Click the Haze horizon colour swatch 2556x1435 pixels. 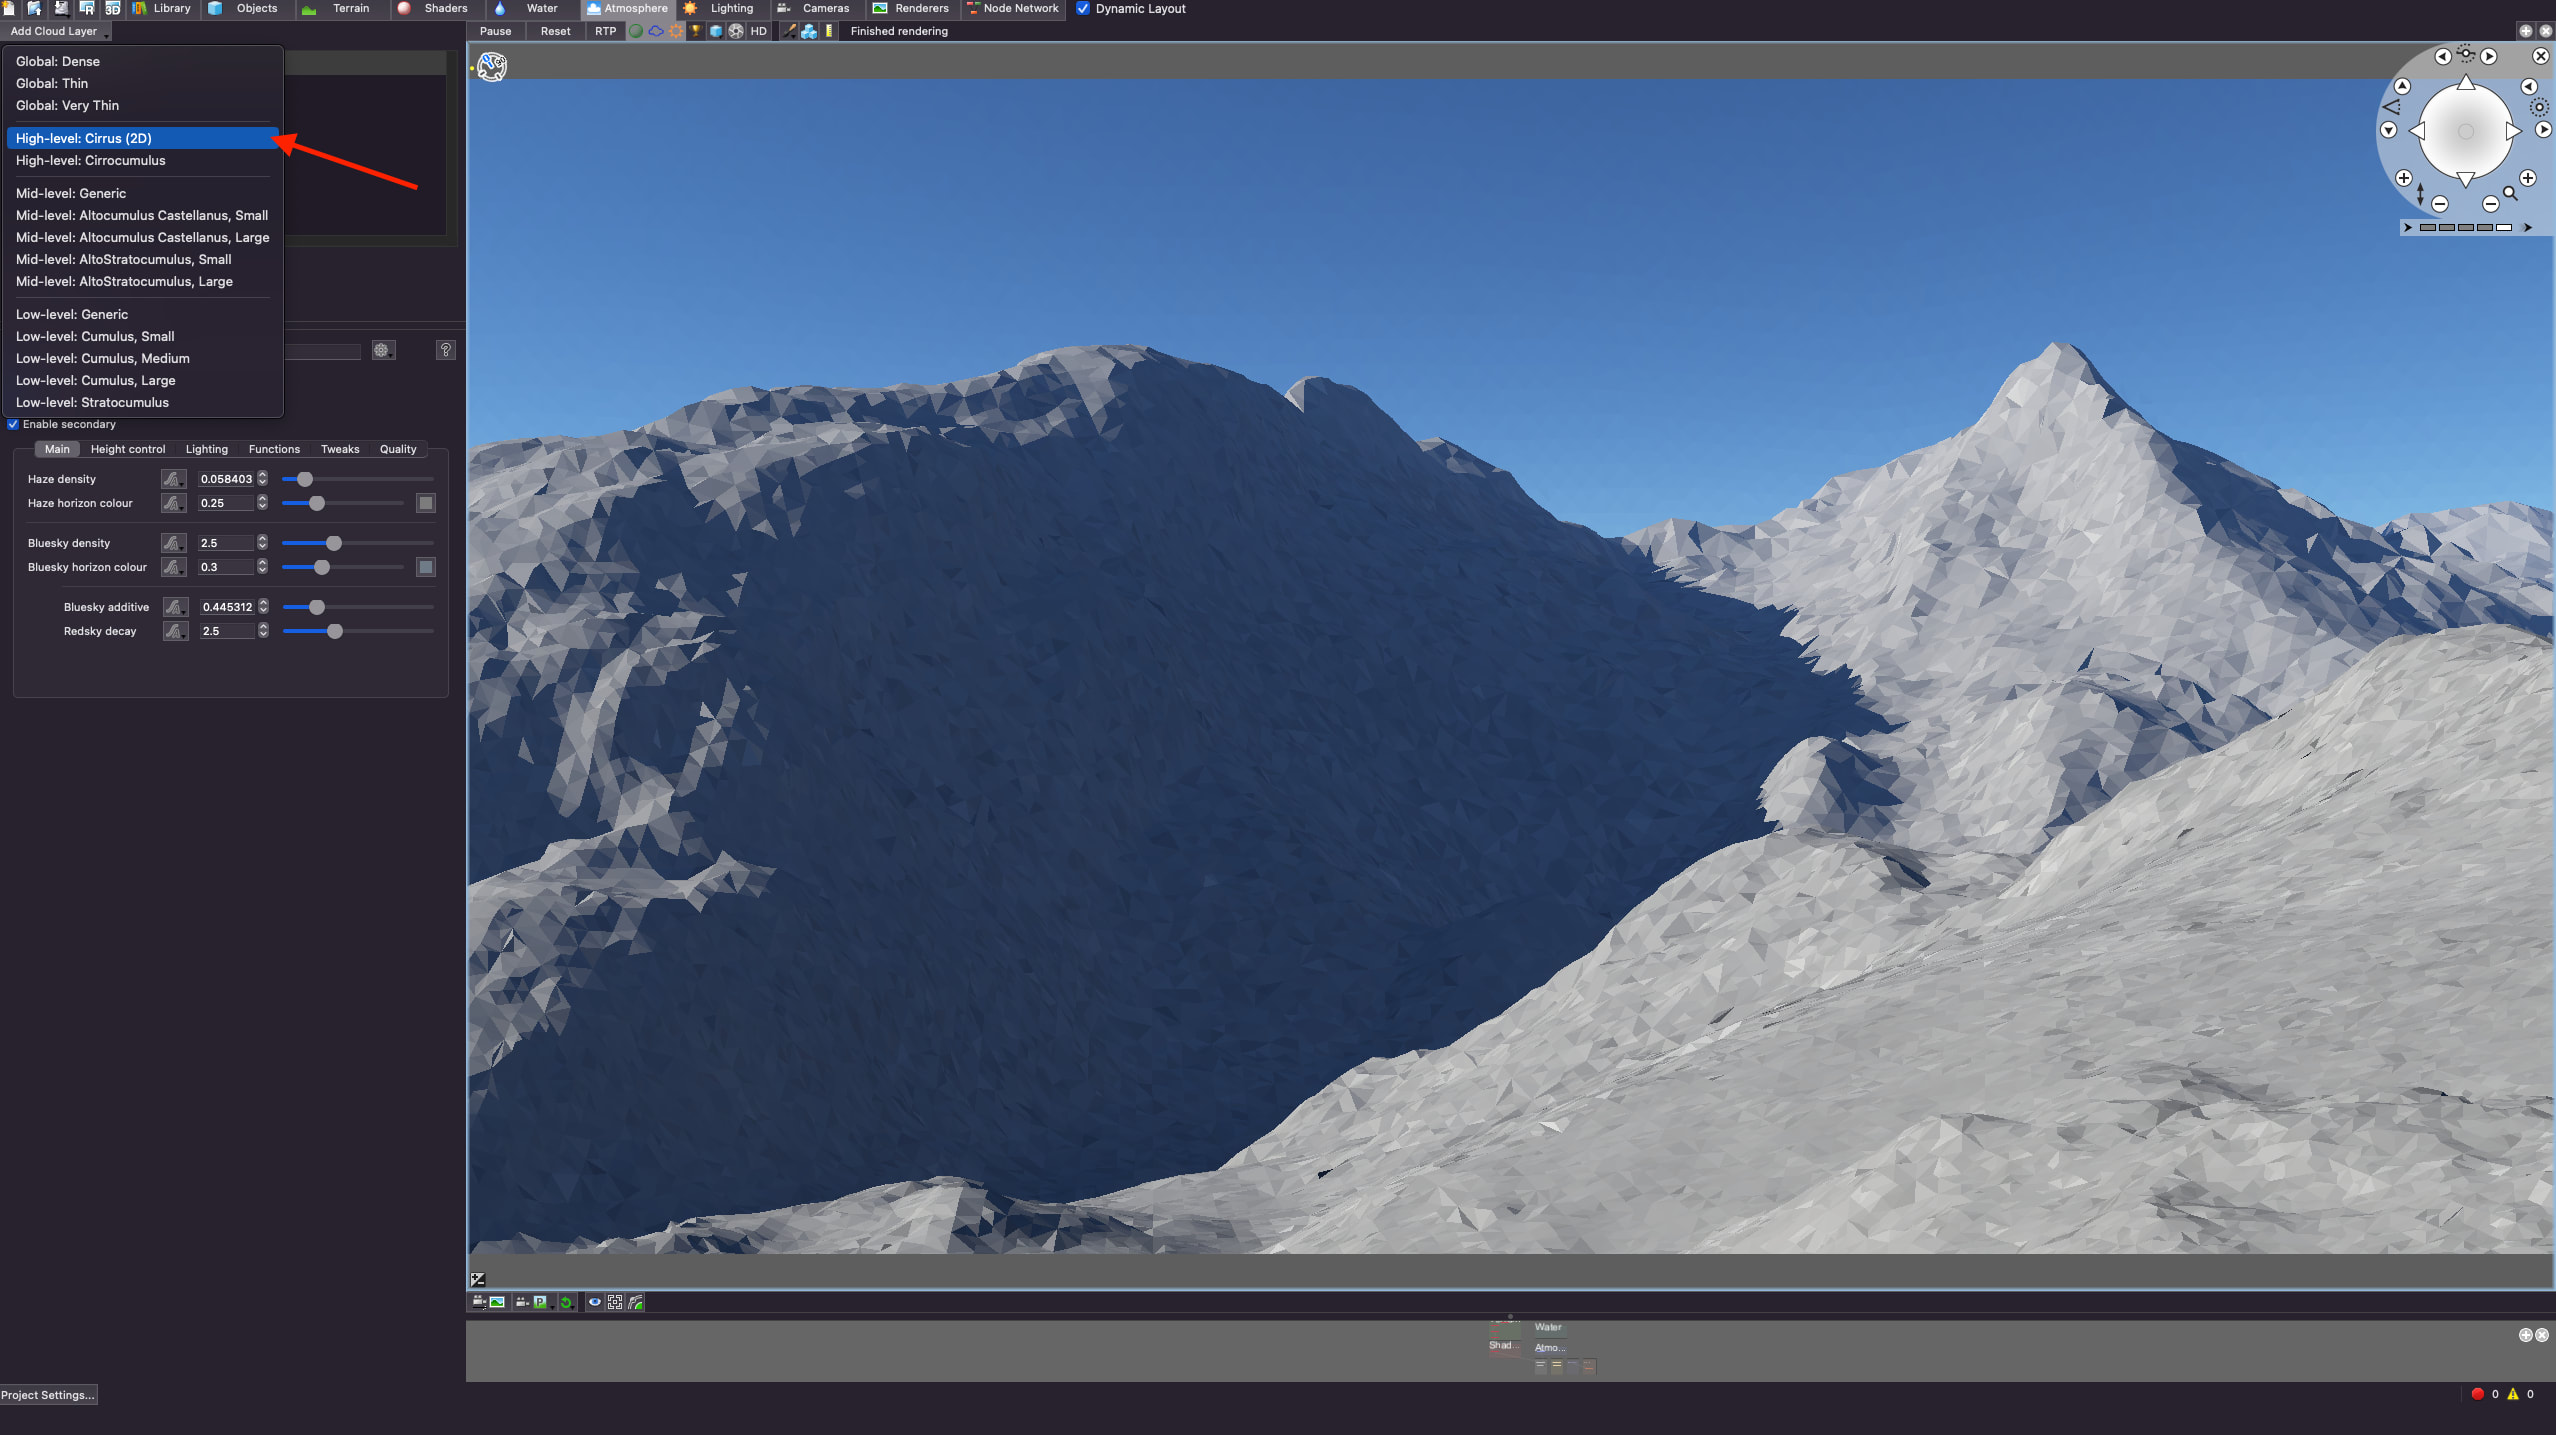(x=426, y=503)
